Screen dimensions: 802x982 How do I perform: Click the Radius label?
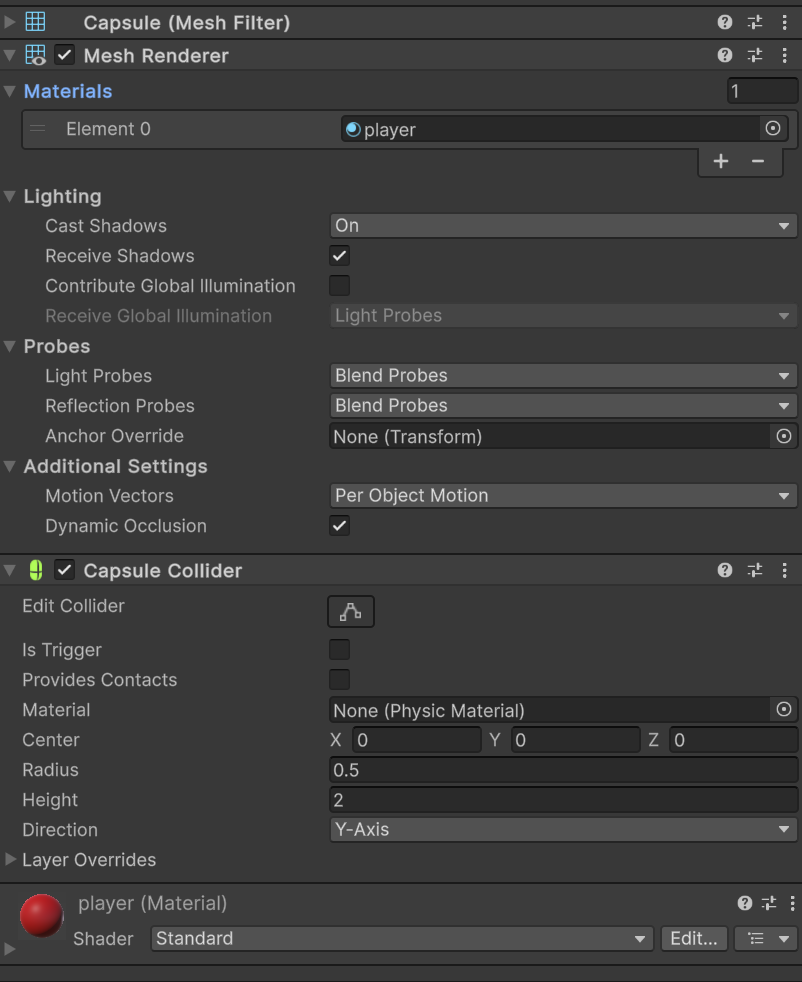(51, 770)
